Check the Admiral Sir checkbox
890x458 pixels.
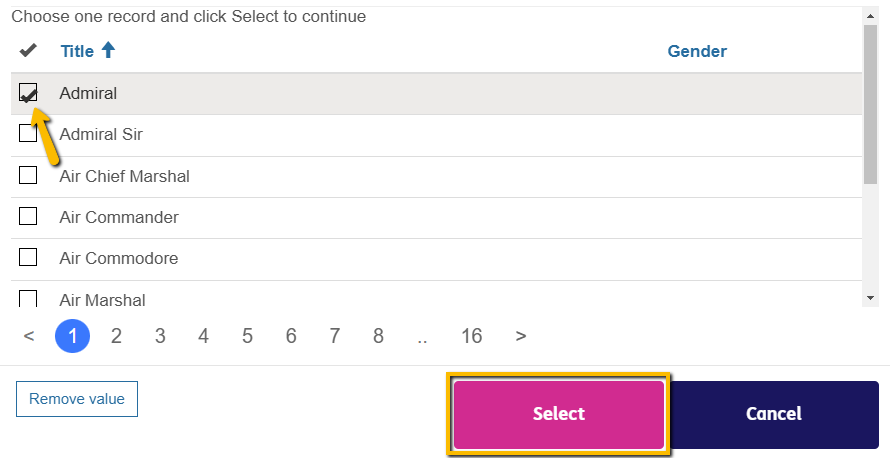[28, 134]
